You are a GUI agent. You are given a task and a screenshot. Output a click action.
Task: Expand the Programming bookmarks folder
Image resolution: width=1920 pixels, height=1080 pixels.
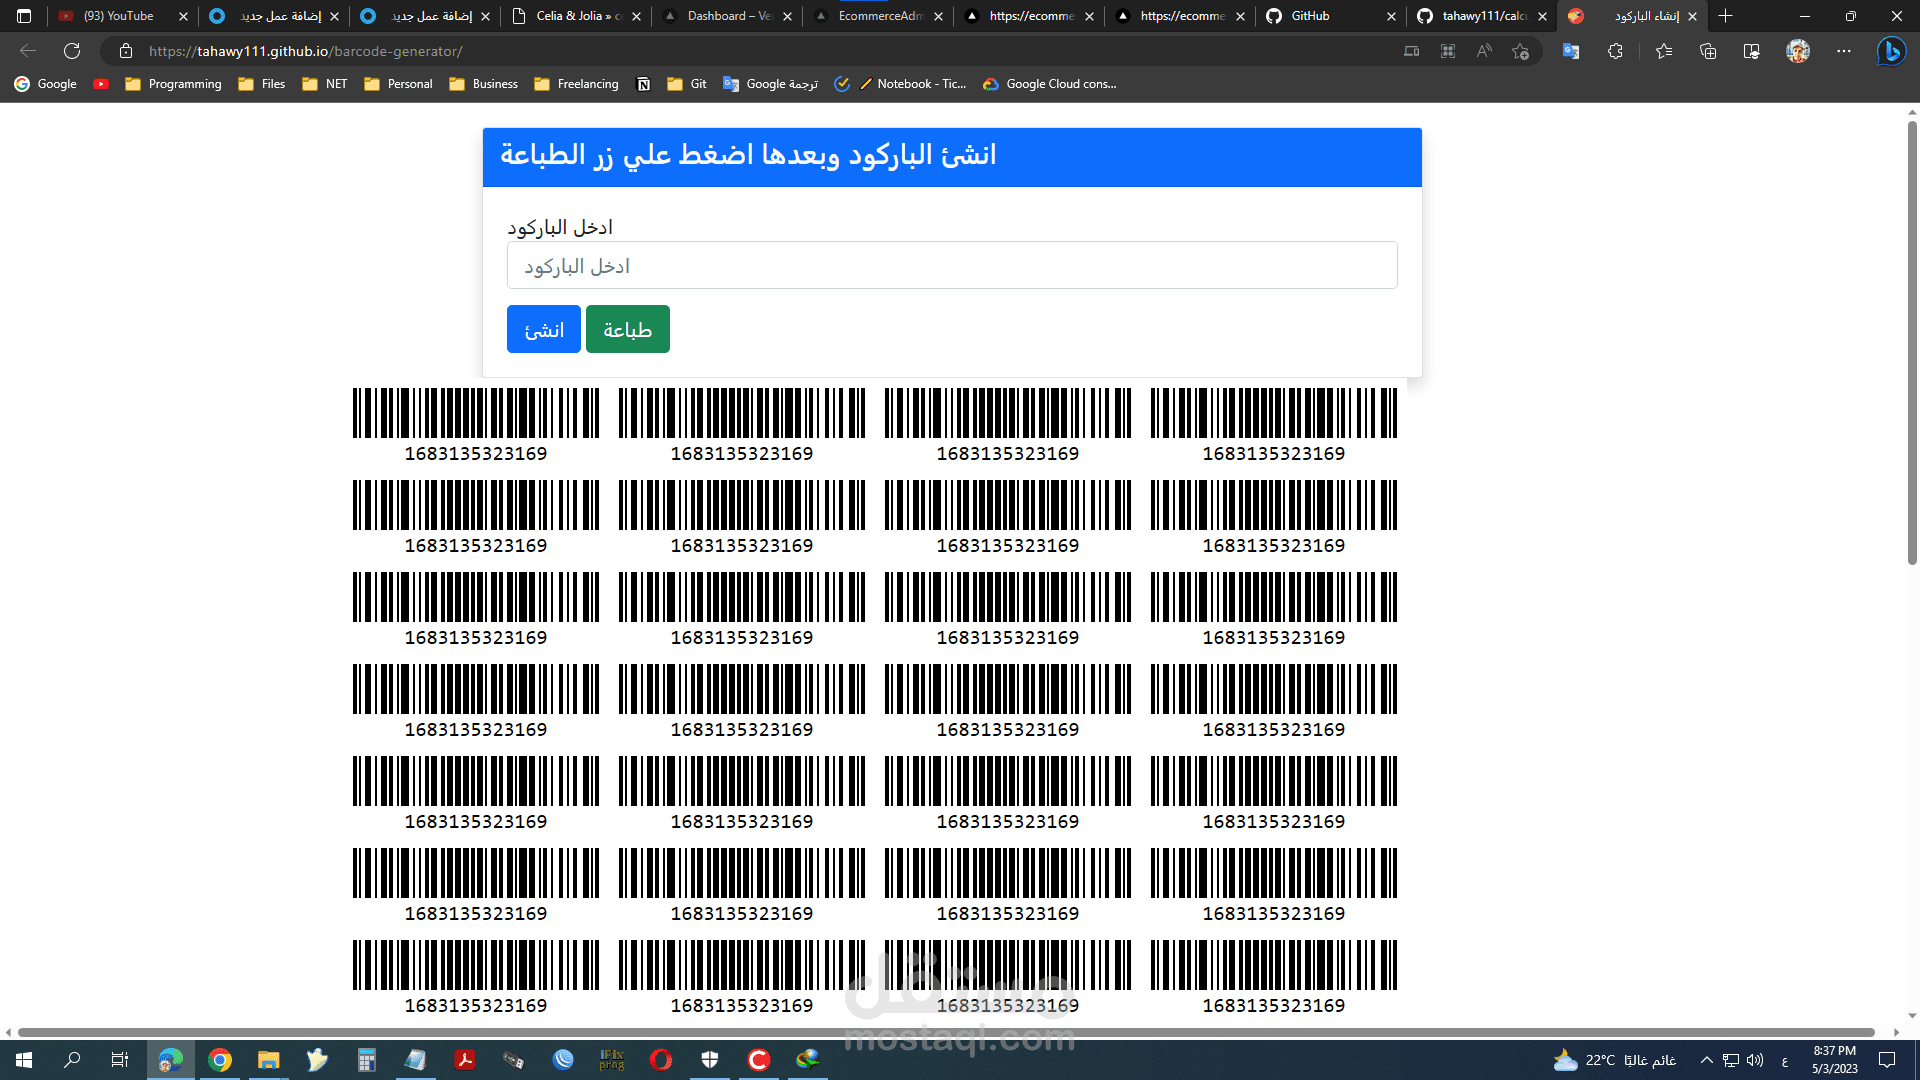173,84
